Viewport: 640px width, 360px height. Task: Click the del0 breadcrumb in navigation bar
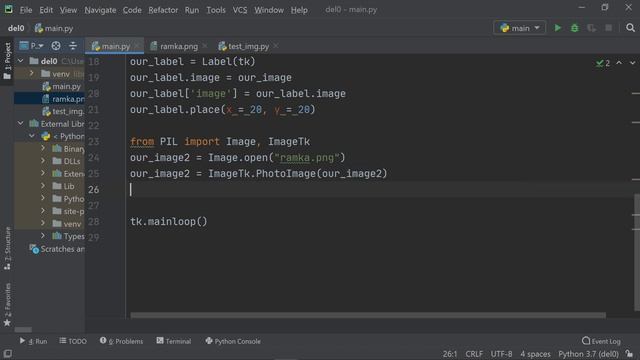pos(16,28)
